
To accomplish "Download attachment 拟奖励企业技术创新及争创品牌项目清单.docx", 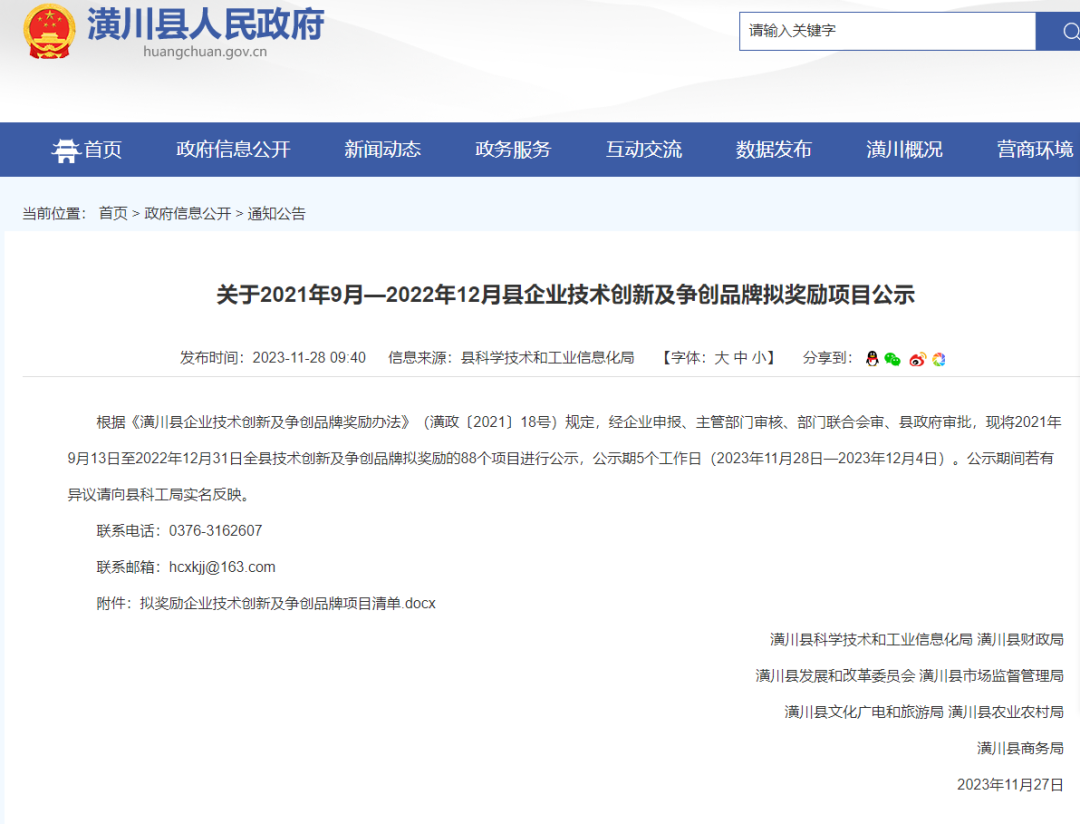I will coord(287,604).
